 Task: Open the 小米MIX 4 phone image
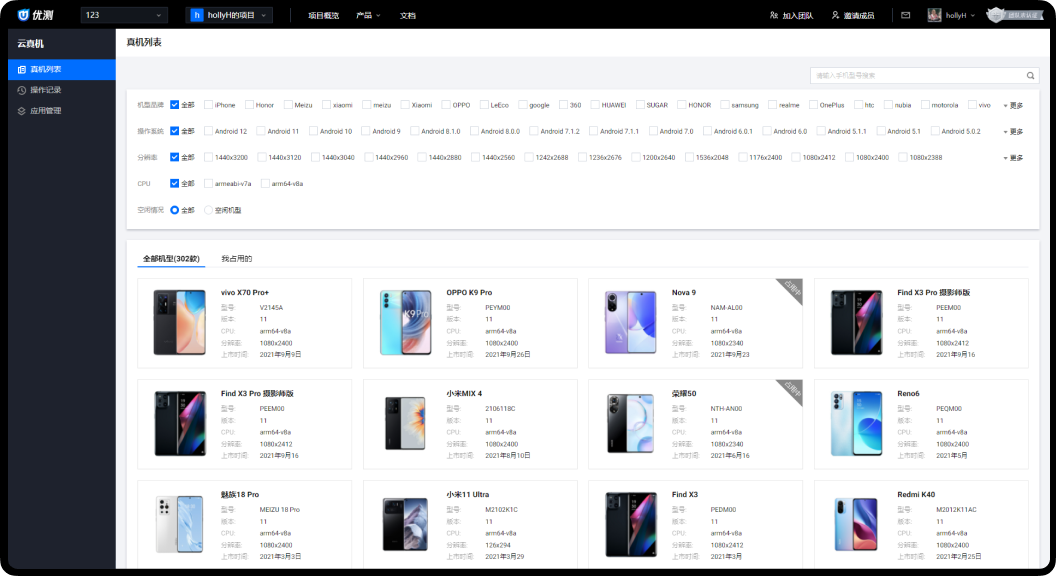tap(405, 424)
